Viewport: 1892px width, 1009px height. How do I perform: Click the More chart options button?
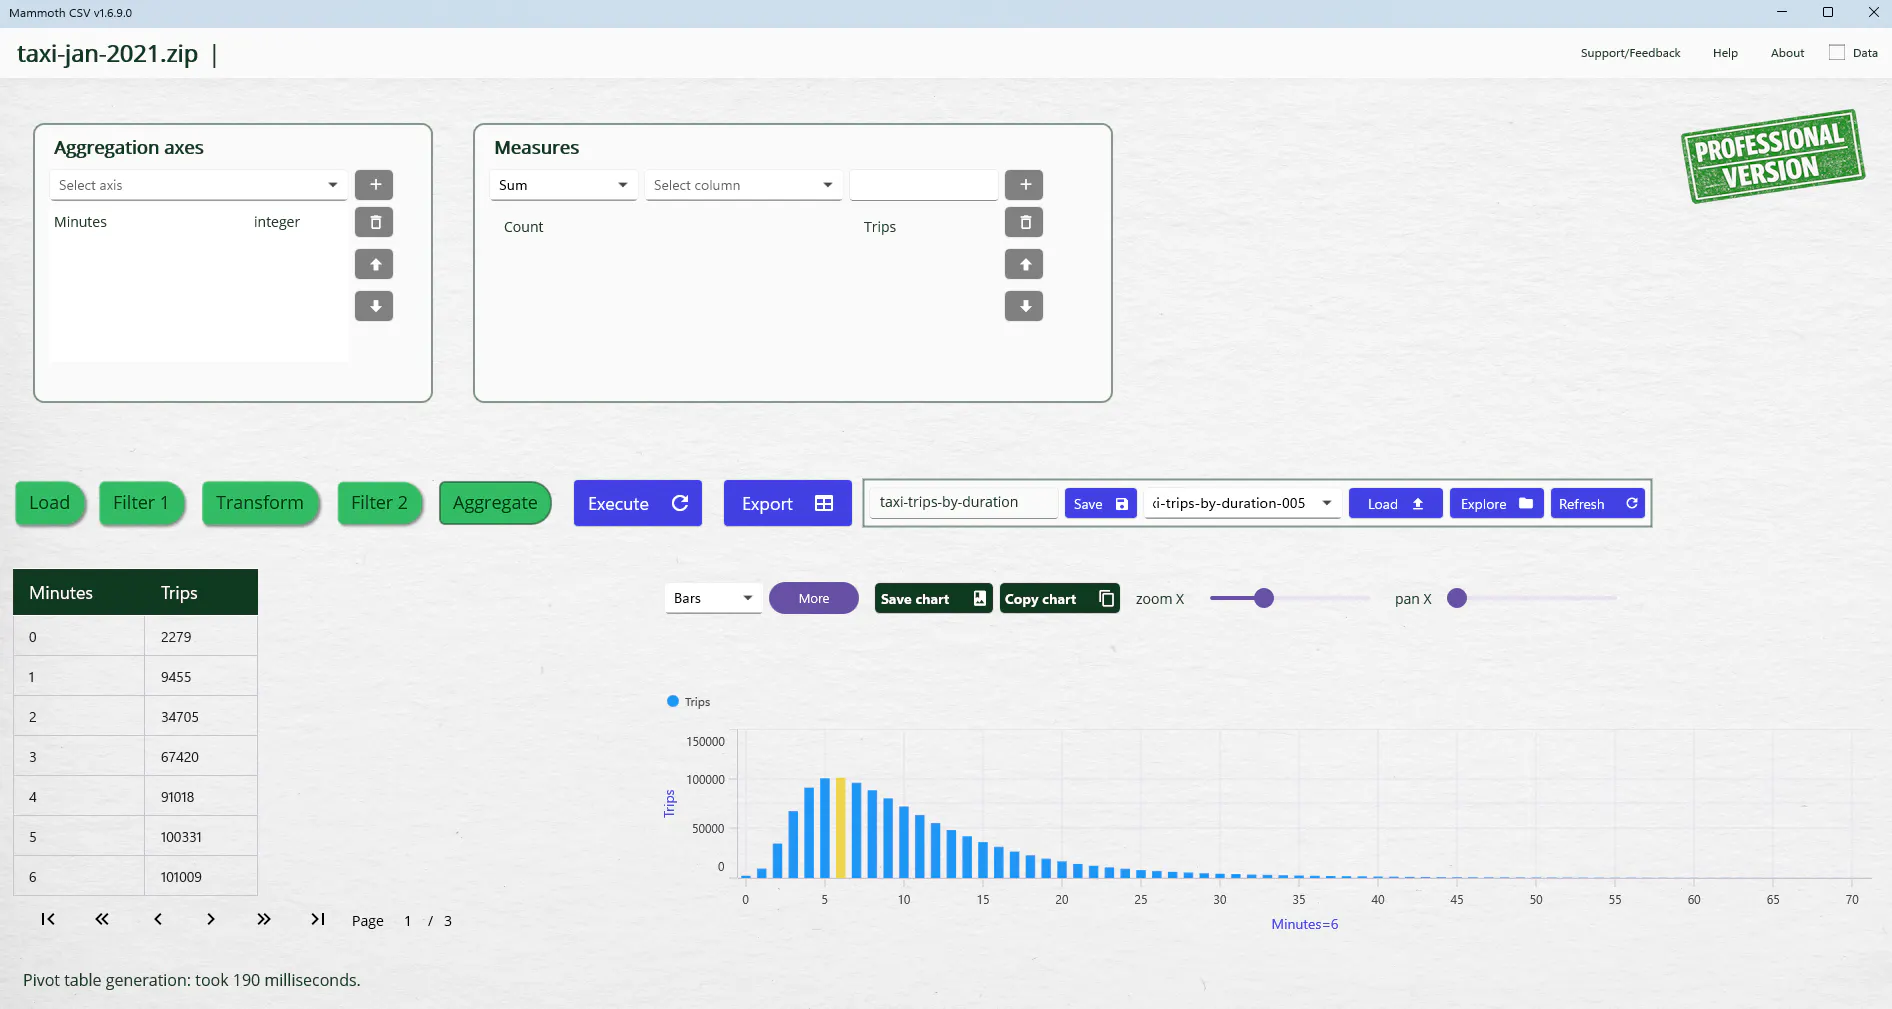(814, 598)
